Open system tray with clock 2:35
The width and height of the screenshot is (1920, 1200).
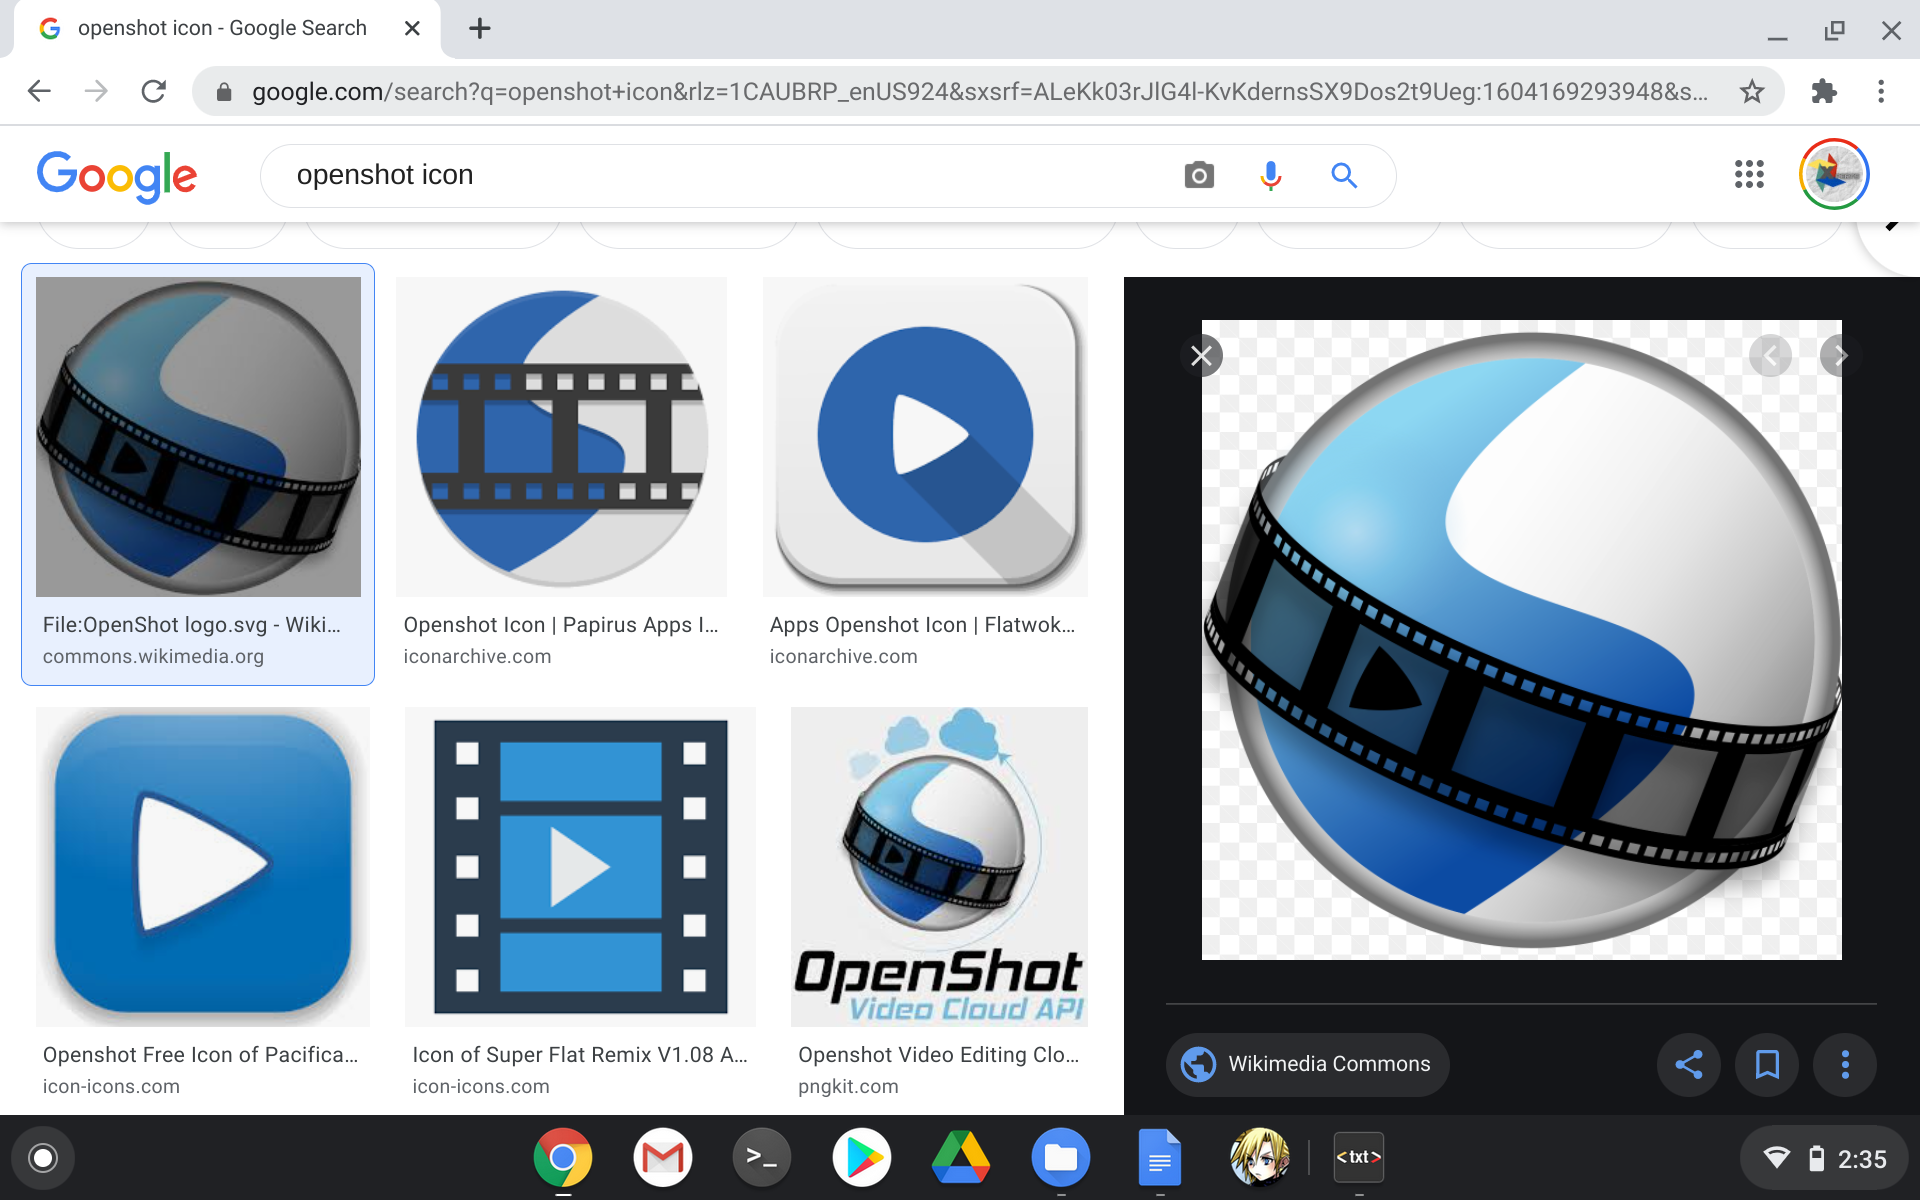(1824, 1158)
